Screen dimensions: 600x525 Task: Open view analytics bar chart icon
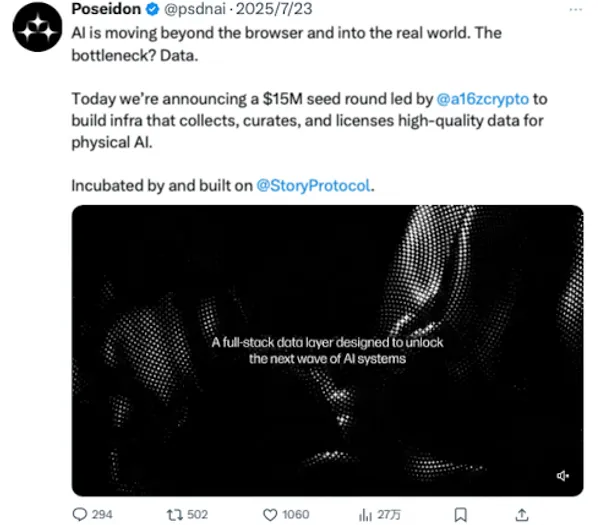365,514
